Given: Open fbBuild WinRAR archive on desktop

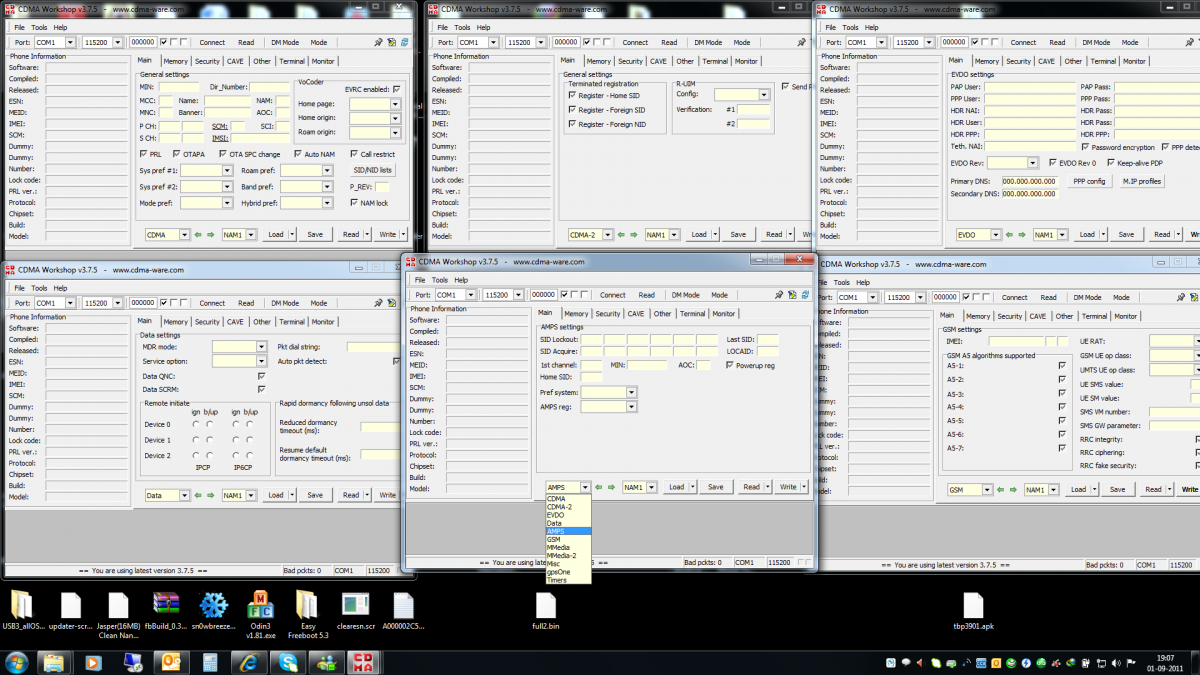Looking at the screenshot, I should point(166,605).
